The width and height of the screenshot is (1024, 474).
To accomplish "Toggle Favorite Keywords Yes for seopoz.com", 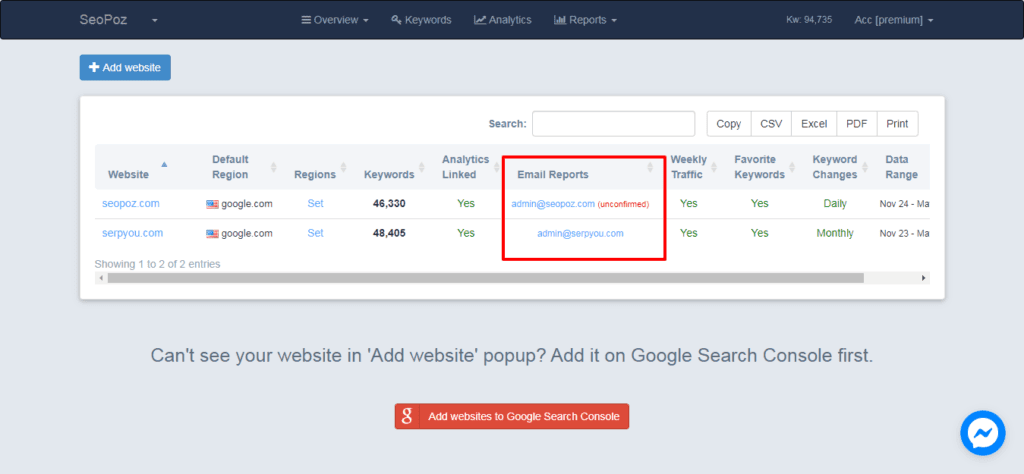I will click(x=760, y=204).
